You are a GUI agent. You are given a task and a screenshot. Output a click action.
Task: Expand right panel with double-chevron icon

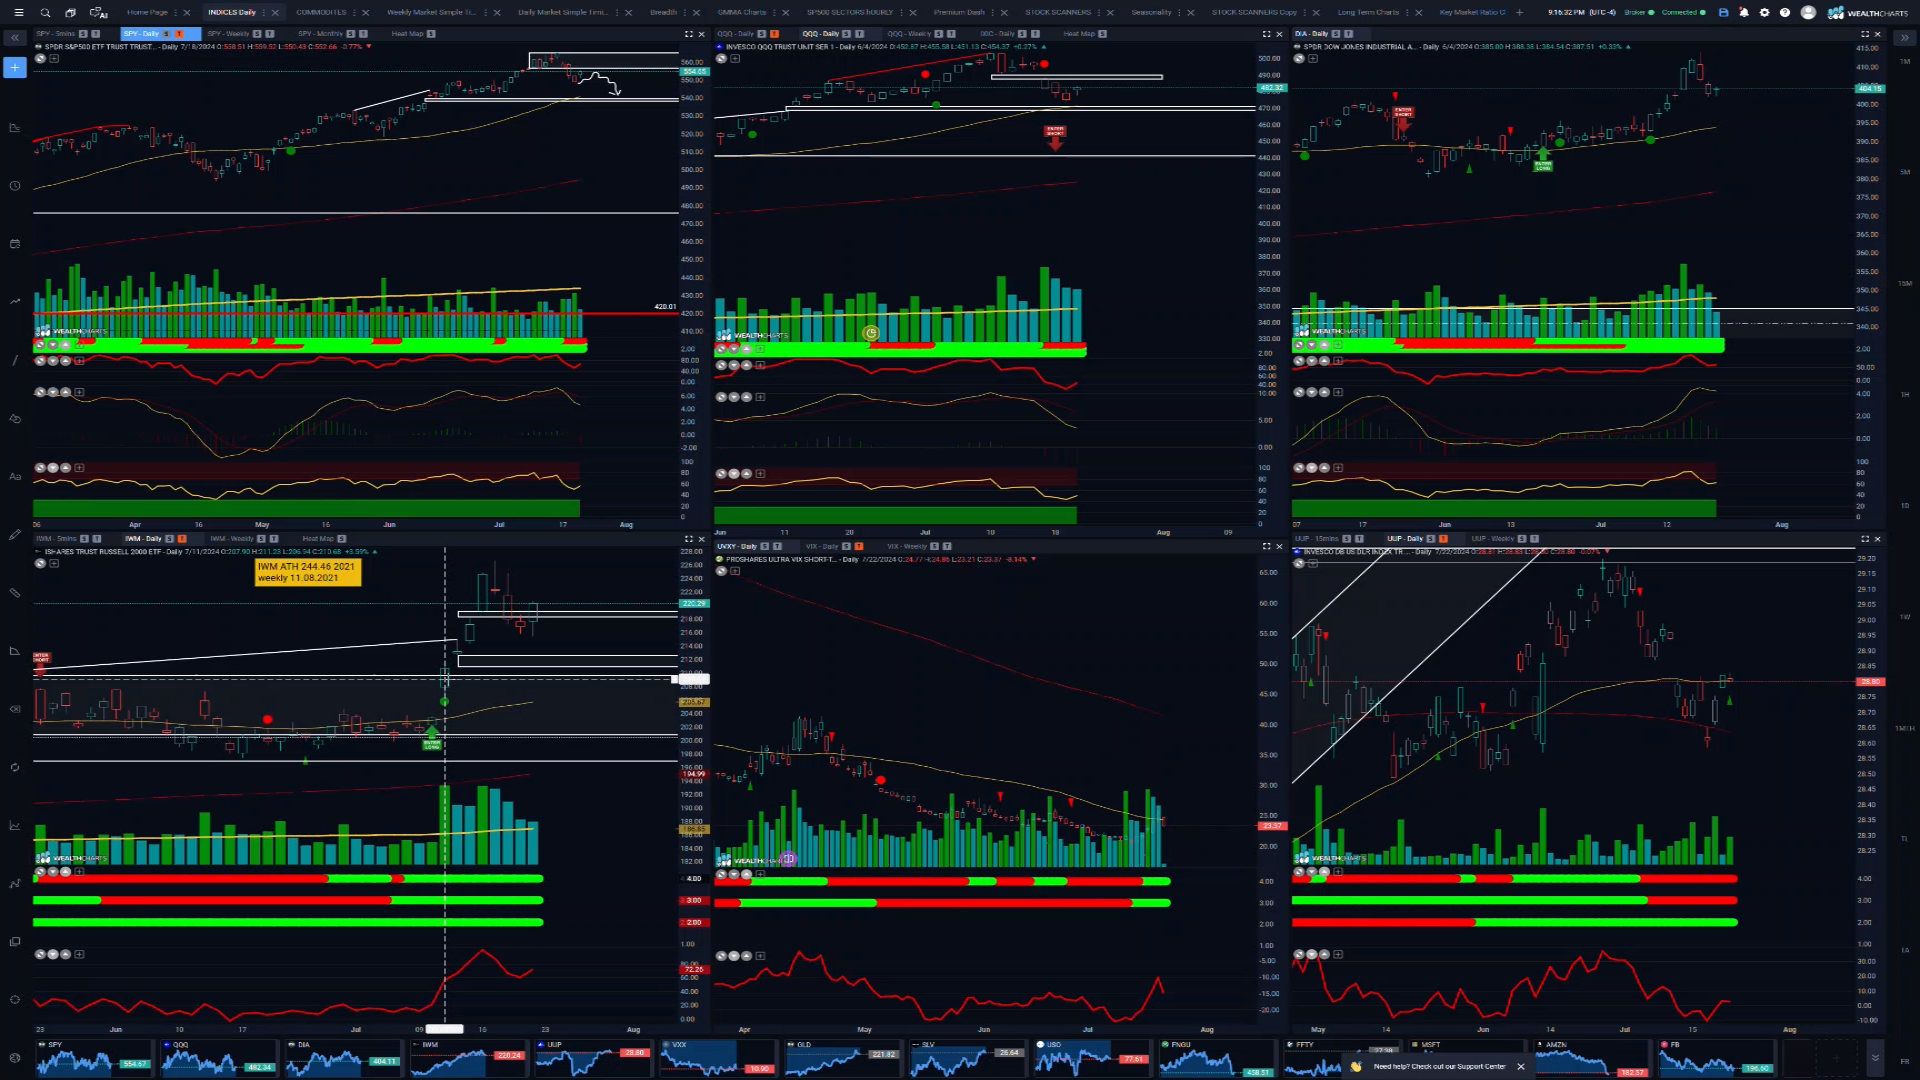1904,38
